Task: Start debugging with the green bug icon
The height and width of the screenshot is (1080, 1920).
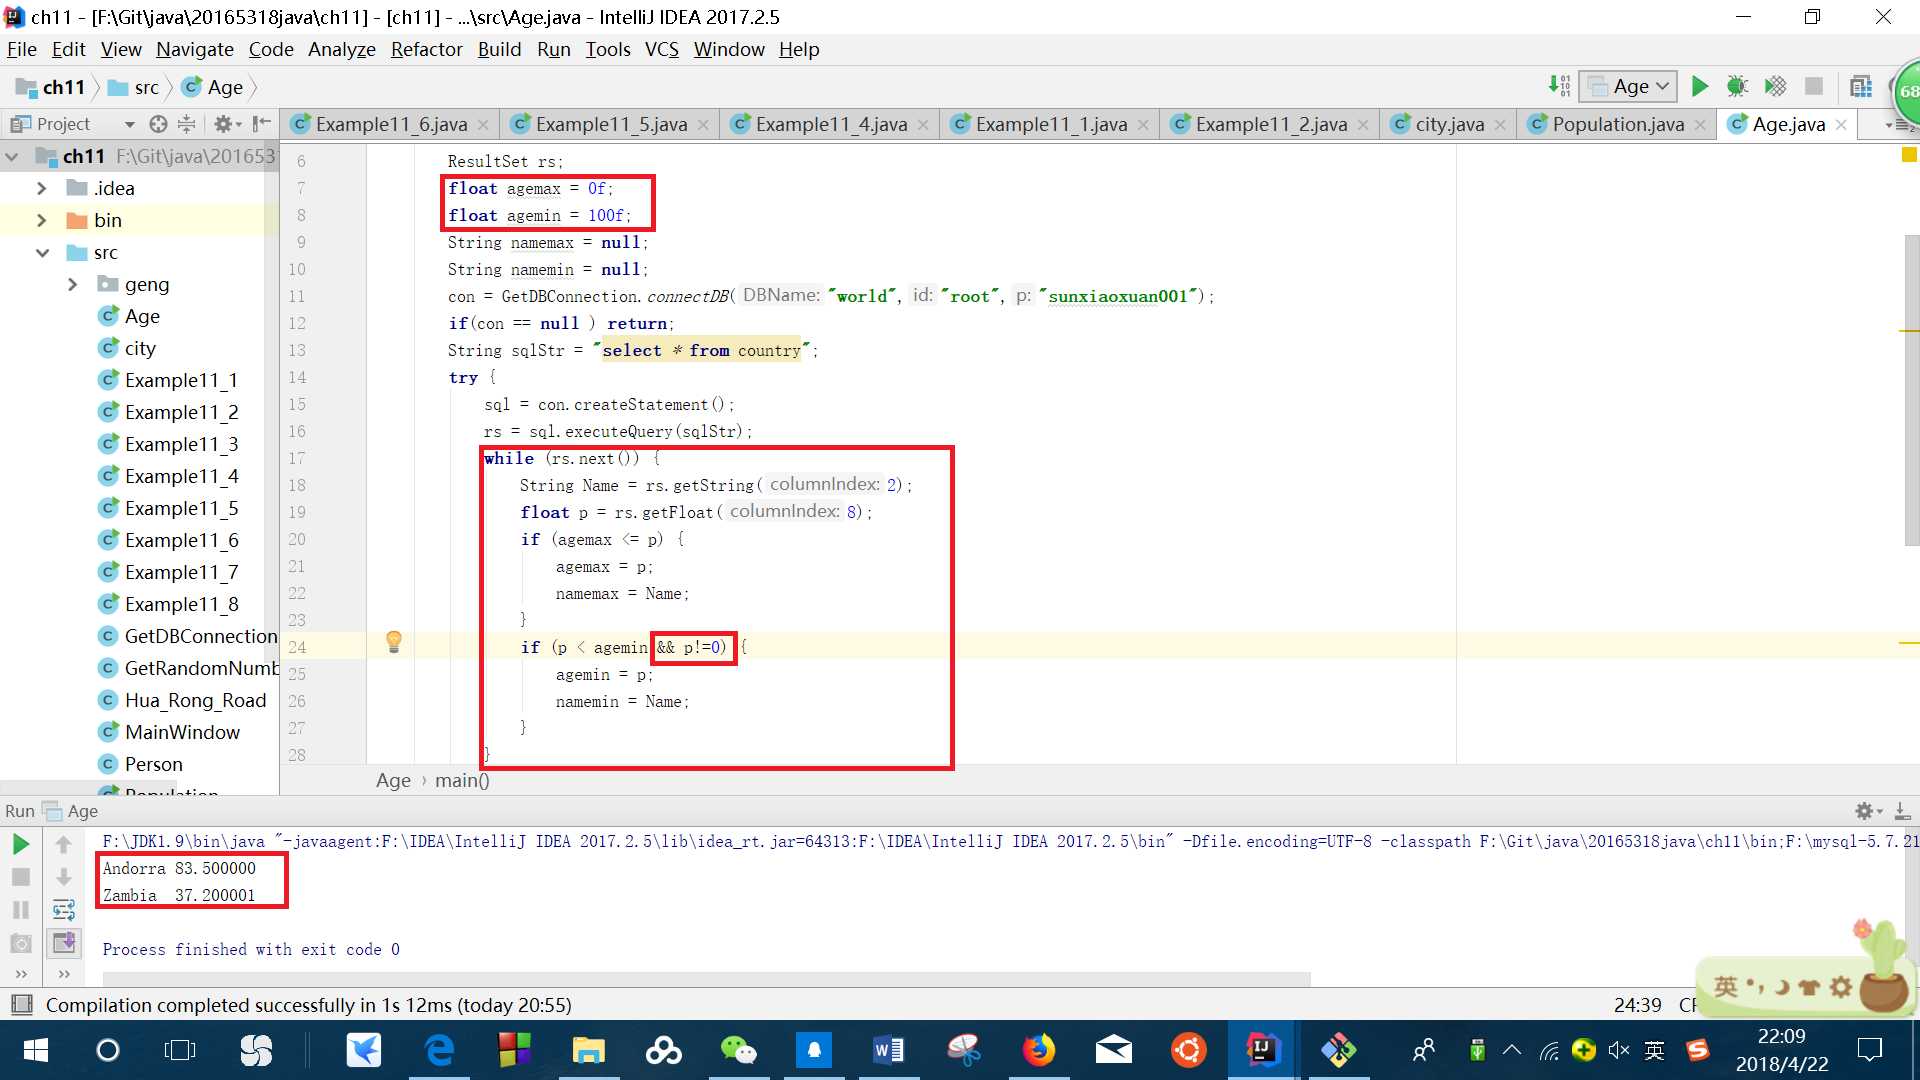Action: coord(1737,87)
